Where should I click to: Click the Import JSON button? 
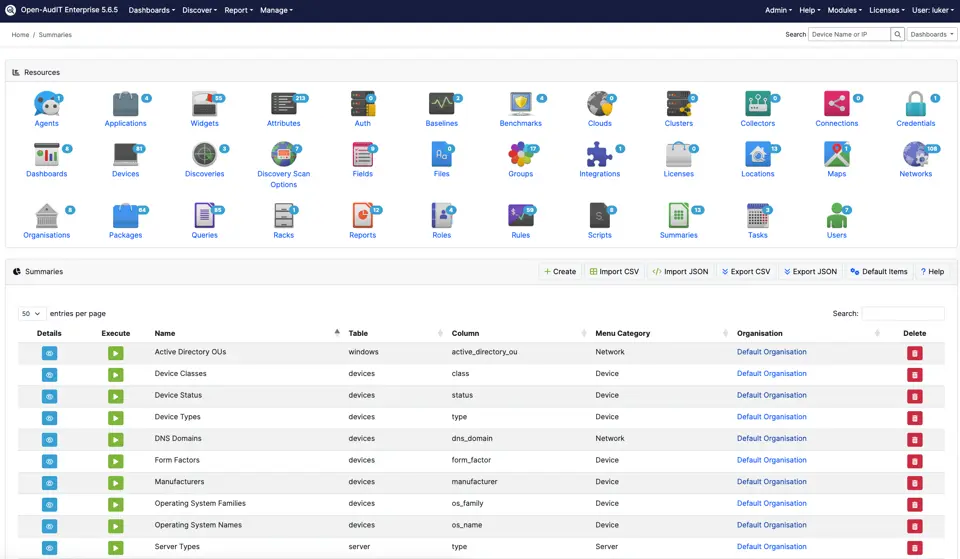[x=680, y=271]
